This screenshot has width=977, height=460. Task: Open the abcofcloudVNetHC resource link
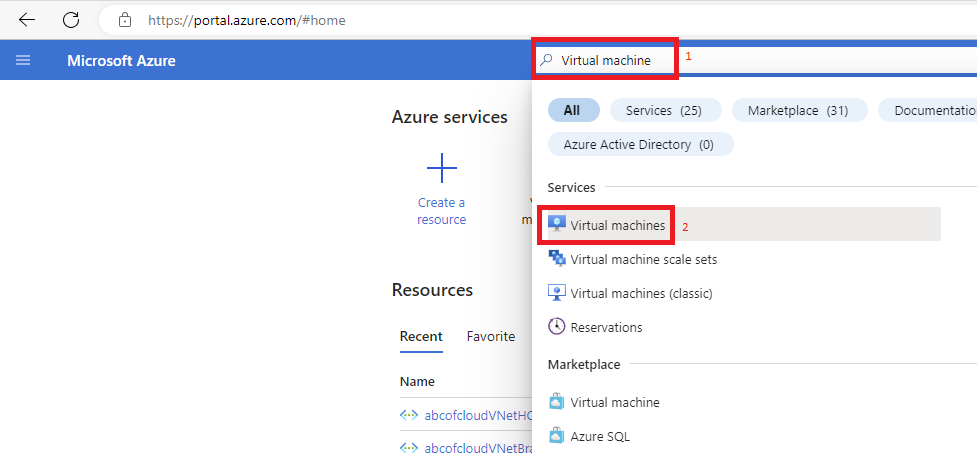tap(478, 415)
